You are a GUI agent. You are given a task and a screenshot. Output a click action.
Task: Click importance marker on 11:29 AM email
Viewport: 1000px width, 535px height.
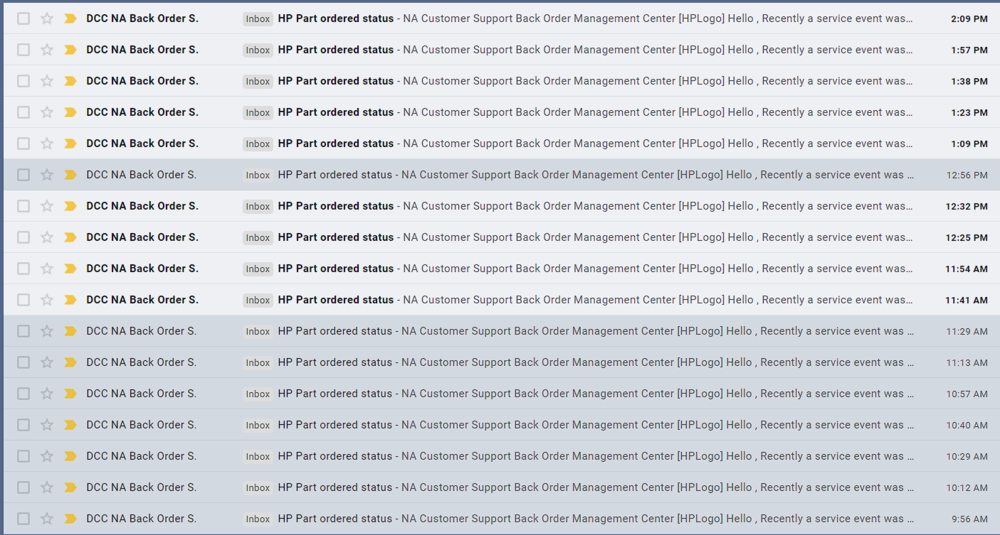click(x=70, y=331)
